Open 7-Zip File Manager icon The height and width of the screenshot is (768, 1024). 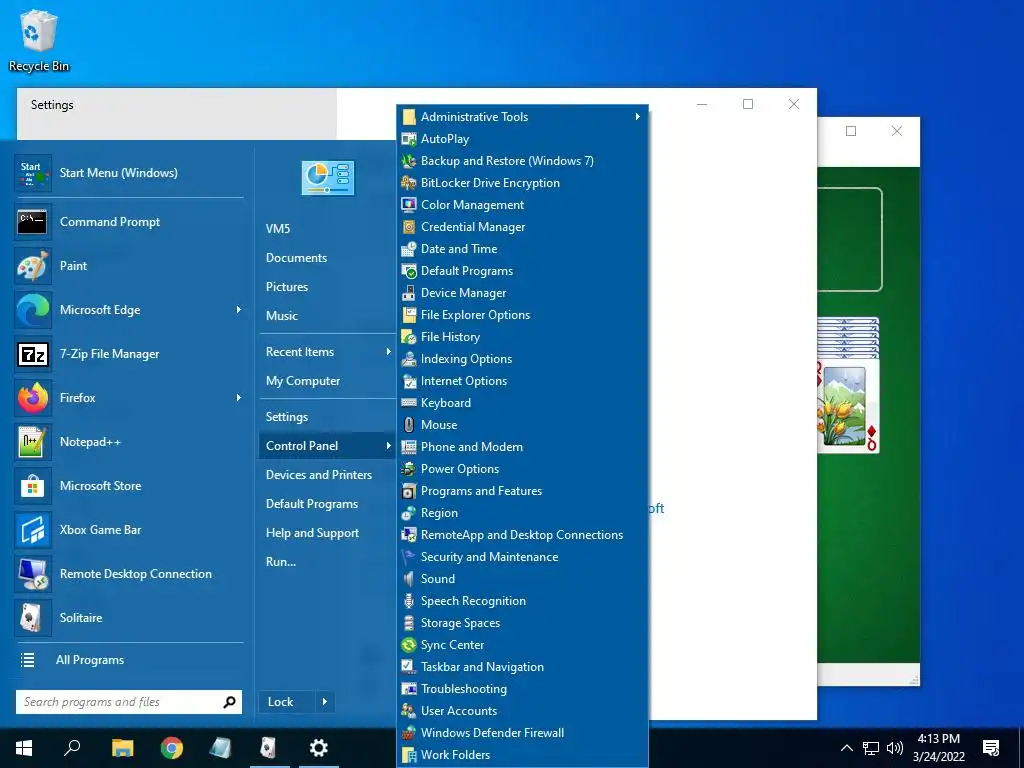(x=33, y=354)
